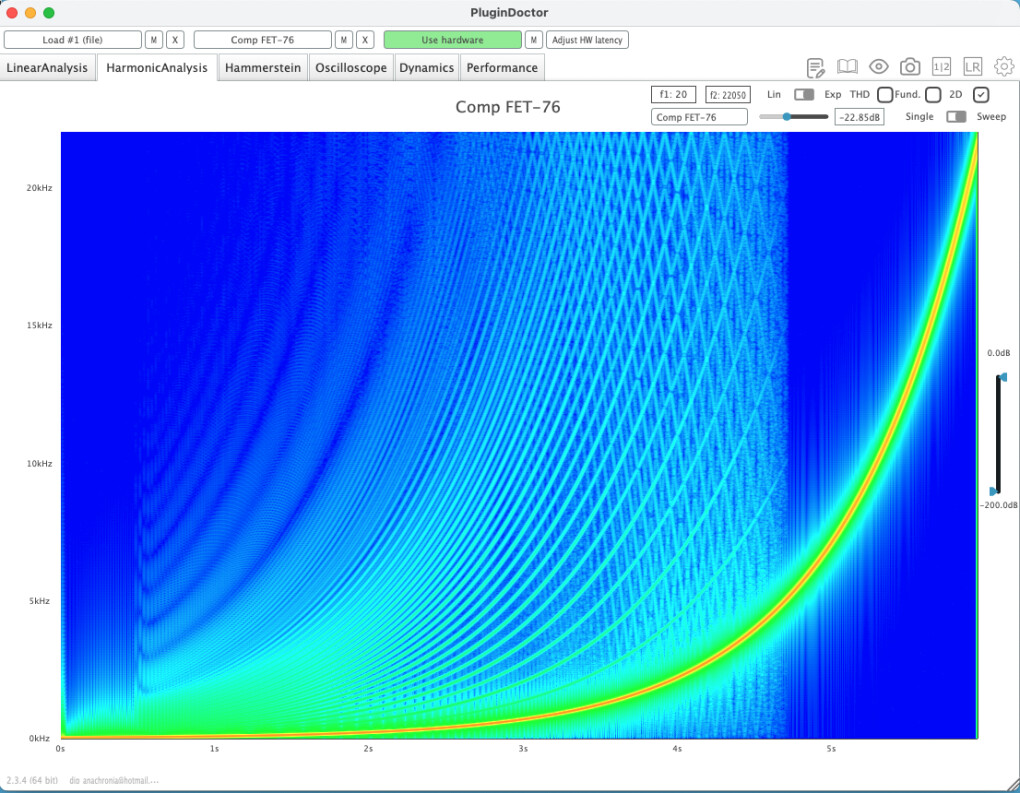Open the Hammerstein tab

tap(263, 68)
